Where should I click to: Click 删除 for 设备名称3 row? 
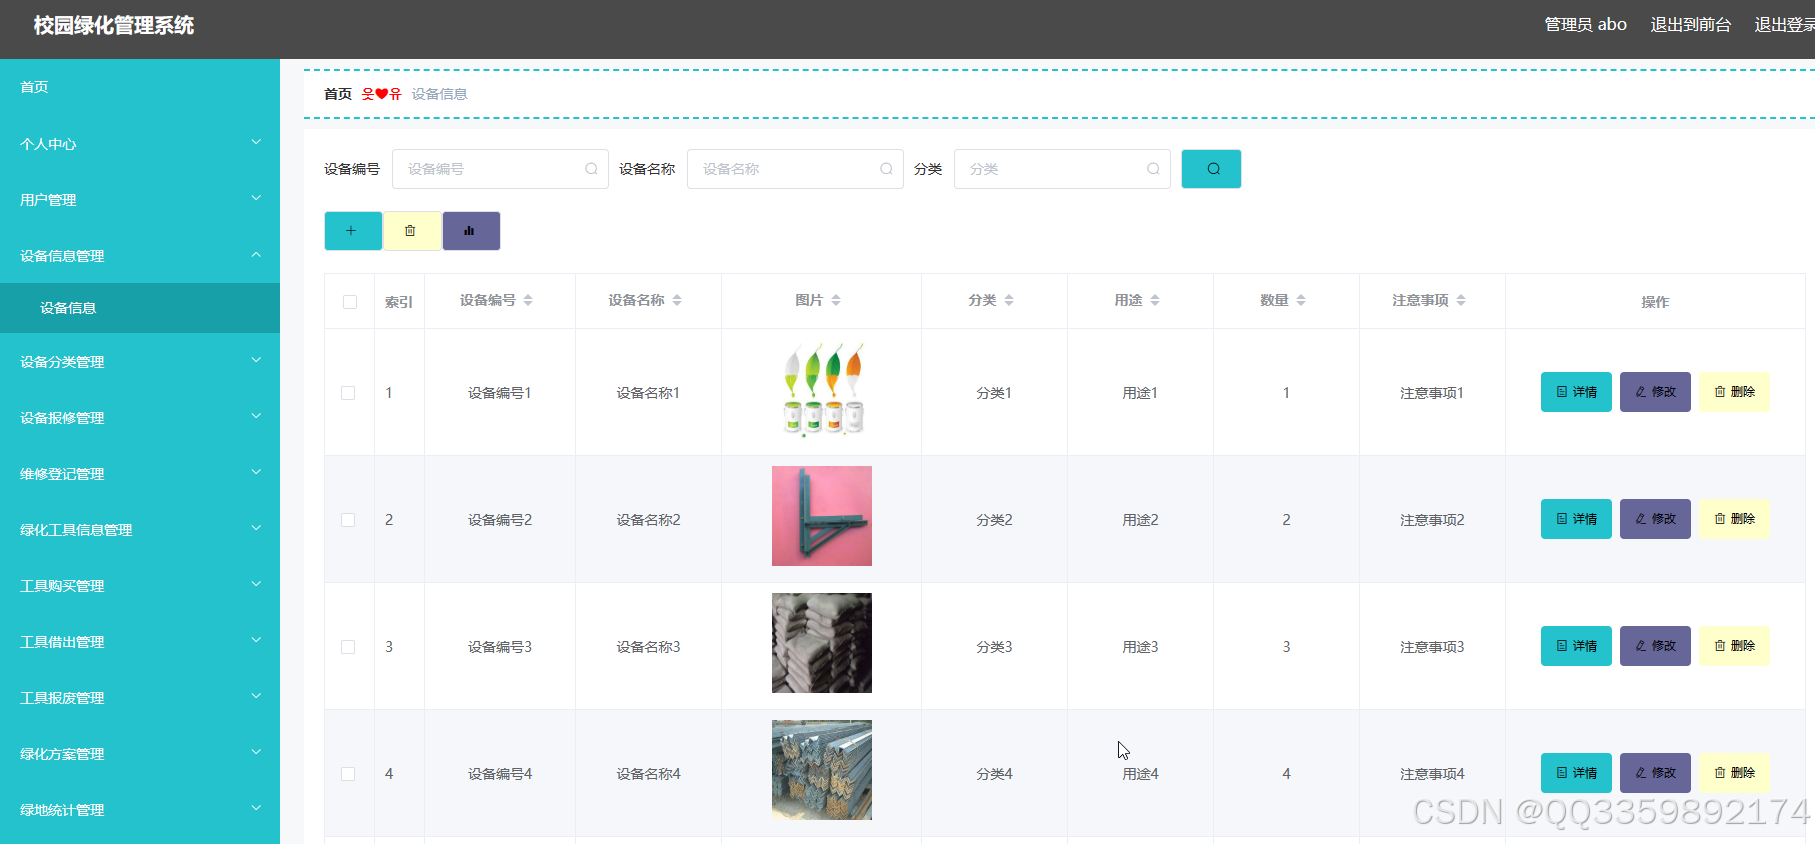click(1734, 646)
